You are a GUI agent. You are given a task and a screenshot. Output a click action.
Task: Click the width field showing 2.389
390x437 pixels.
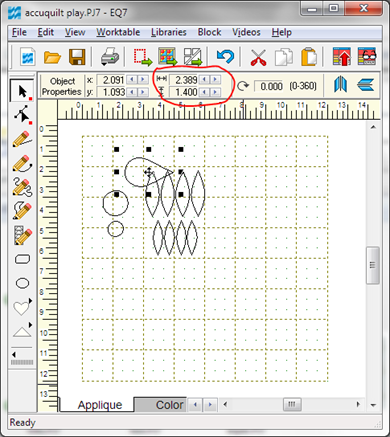[x=184, y=80]
